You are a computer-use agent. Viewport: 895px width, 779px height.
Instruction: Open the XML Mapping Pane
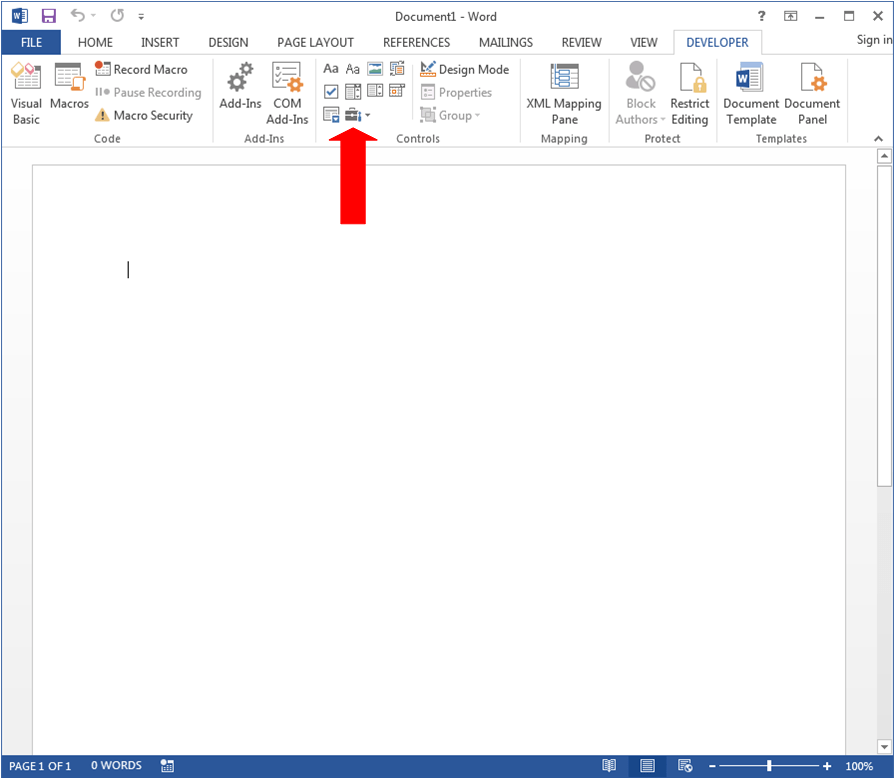(564, 94)
